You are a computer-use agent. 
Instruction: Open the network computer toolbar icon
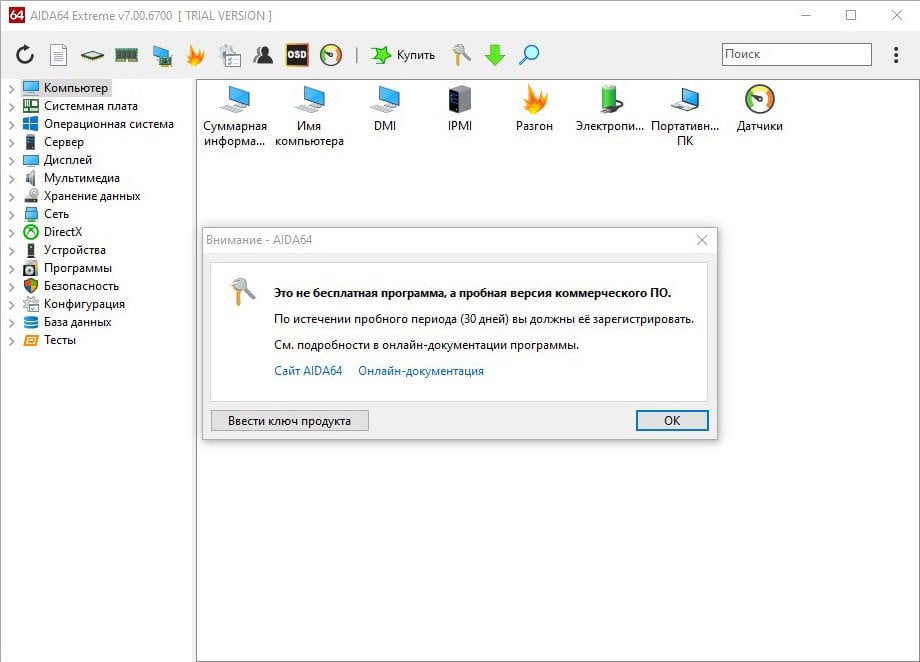(161, 56)
